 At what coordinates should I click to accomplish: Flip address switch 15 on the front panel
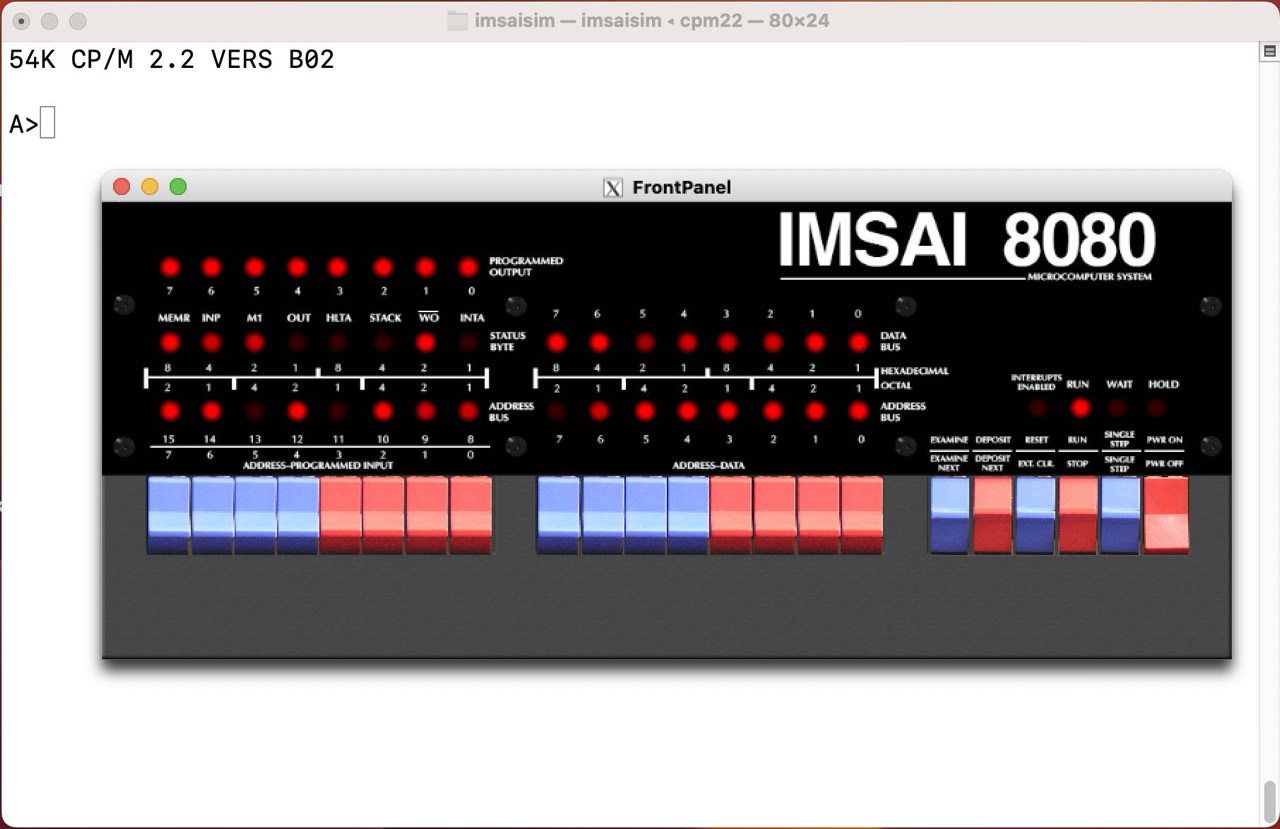pyautogui.click(x=168, y=515)
